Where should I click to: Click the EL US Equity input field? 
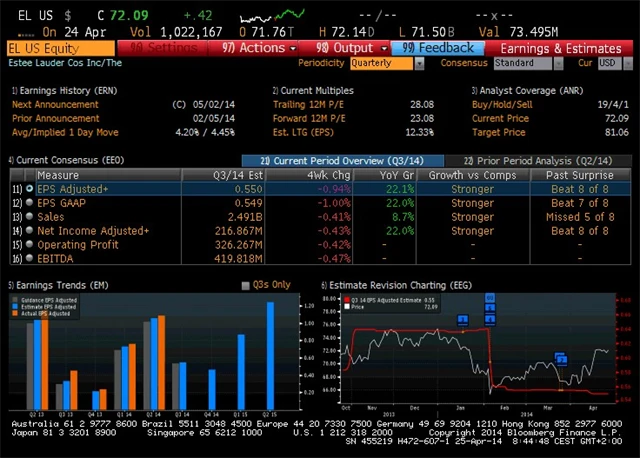tap(61, 49)
